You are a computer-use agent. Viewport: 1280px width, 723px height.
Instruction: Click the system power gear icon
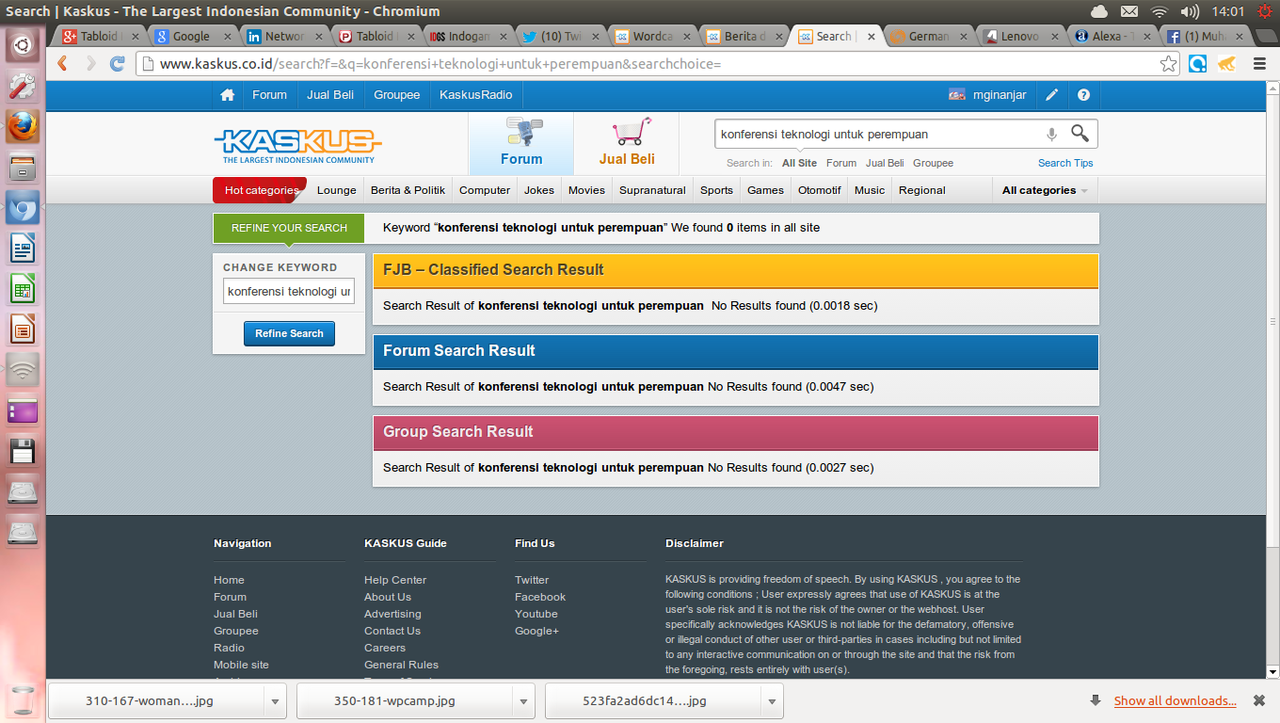(x=1265, y=11)
